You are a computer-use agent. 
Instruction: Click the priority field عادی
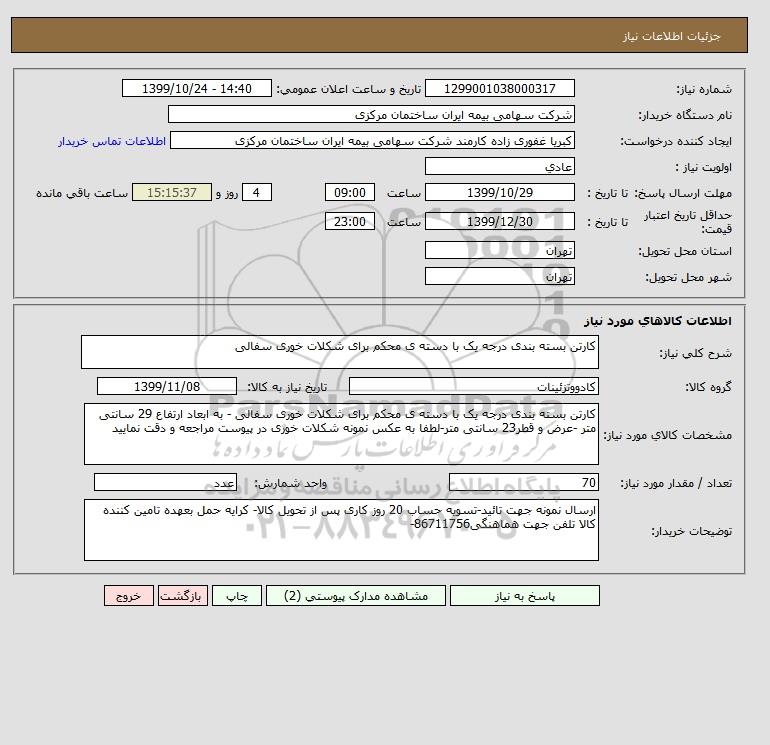click(499, 166)
